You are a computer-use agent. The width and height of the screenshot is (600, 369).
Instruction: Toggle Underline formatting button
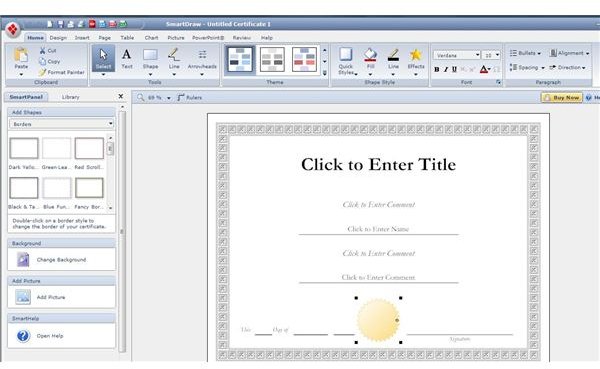(x=454, y=69)
